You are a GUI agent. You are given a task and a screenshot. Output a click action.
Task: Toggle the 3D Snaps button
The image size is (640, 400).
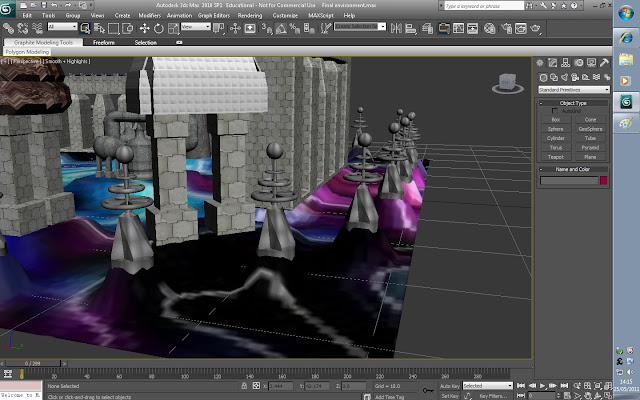click(267, 28)
